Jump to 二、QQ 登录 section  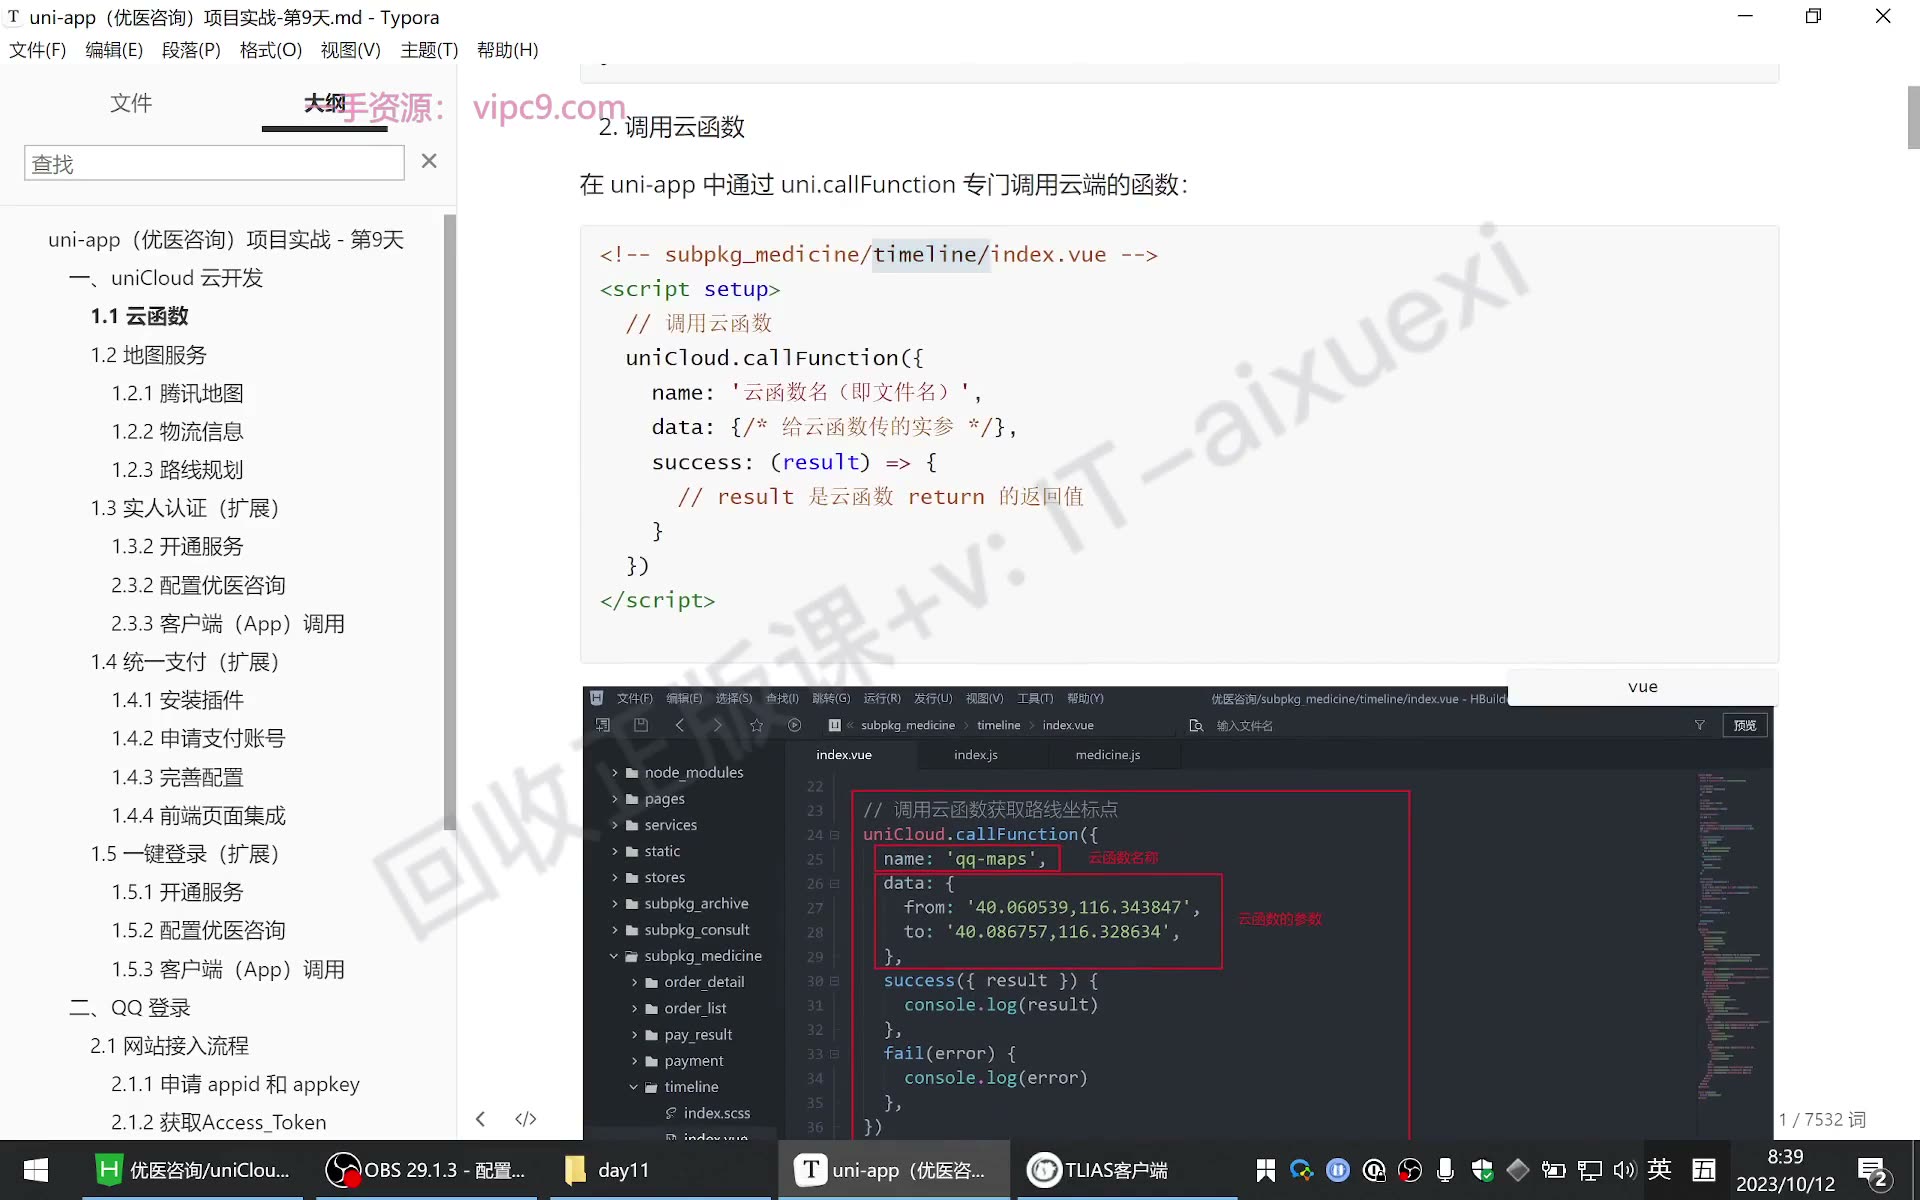(x=130, y=1007)
